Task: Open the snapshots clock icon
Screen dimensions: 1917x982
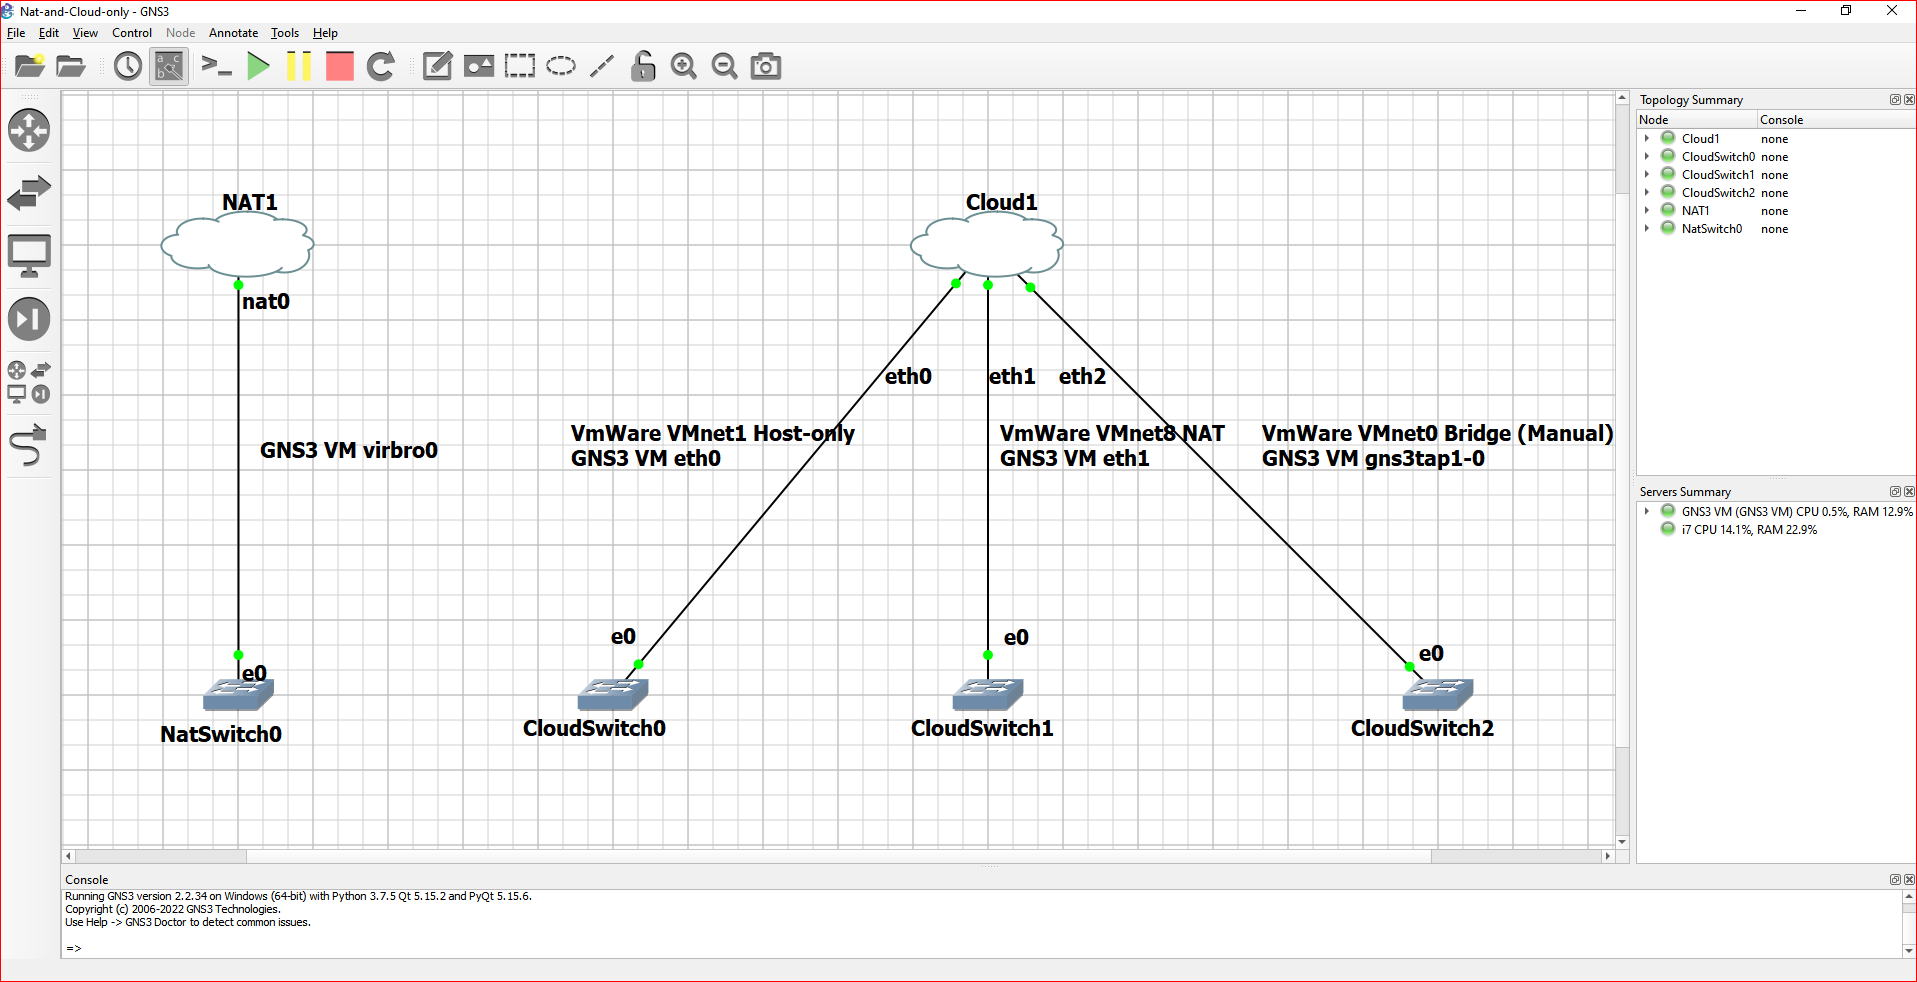Action: [x=128, y=66]
